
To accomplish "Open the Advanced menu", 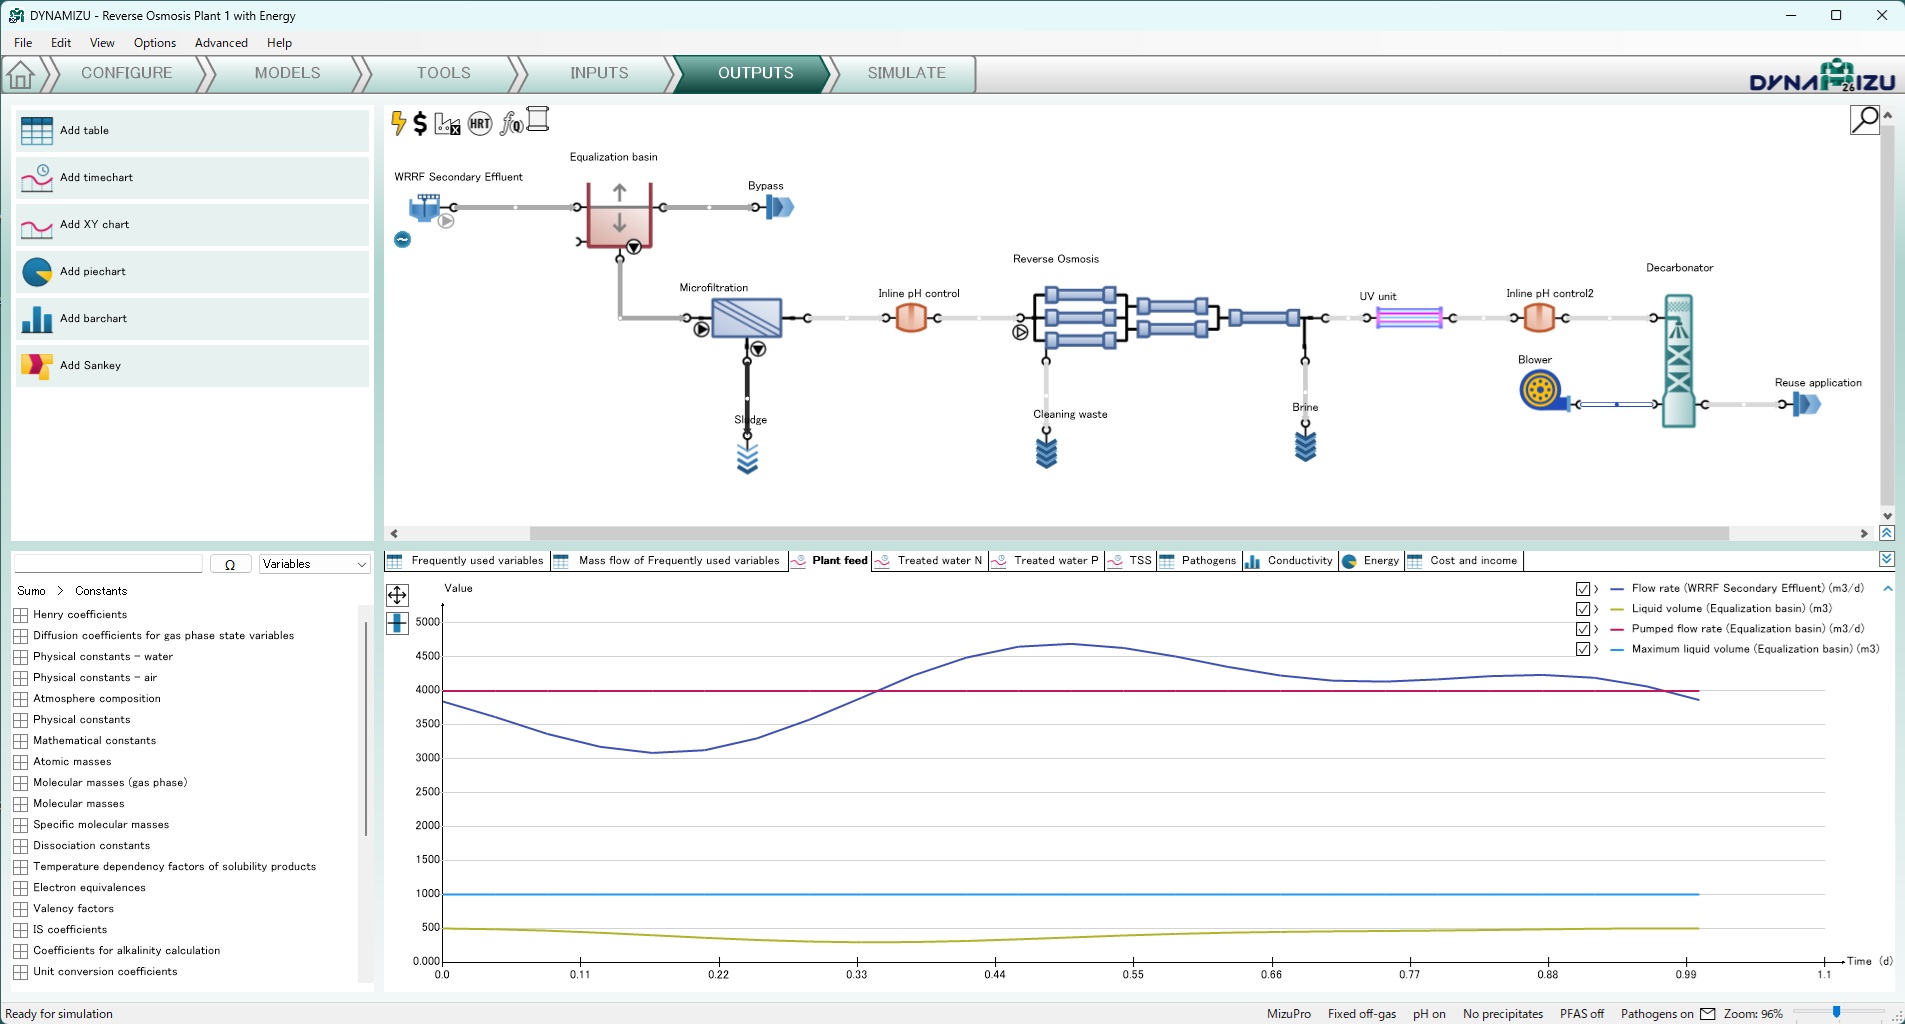I will point(221,43).
